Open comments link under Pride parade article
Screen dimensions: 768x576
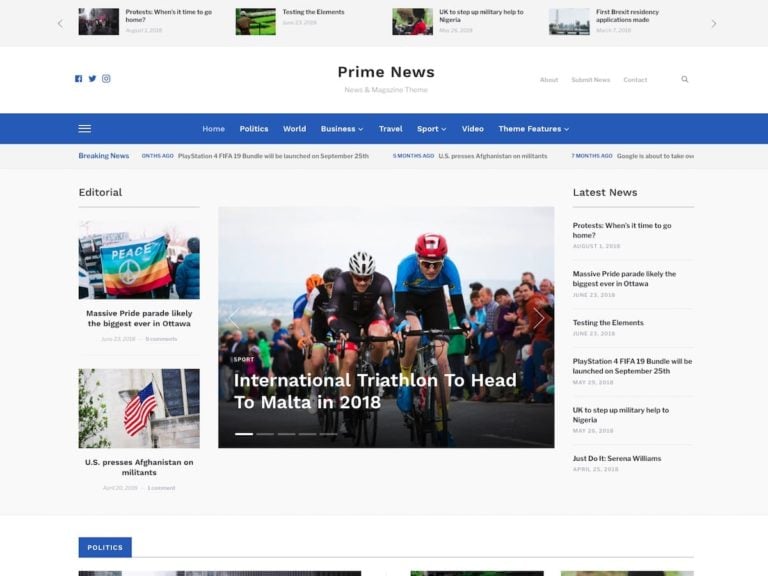pyautogui.click(x=161, y=339)
